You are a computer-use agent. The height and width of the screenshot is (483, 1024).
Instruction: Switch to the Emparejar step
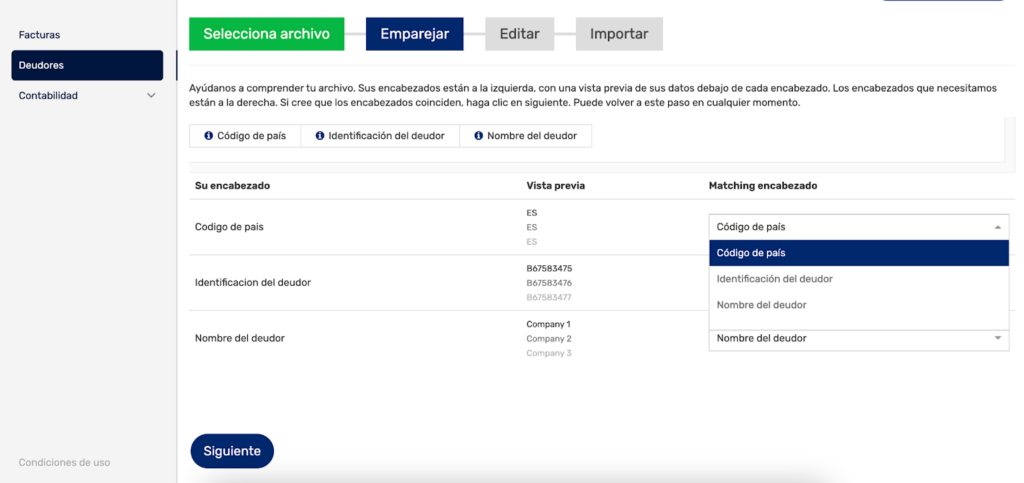[x=414, y=34]
